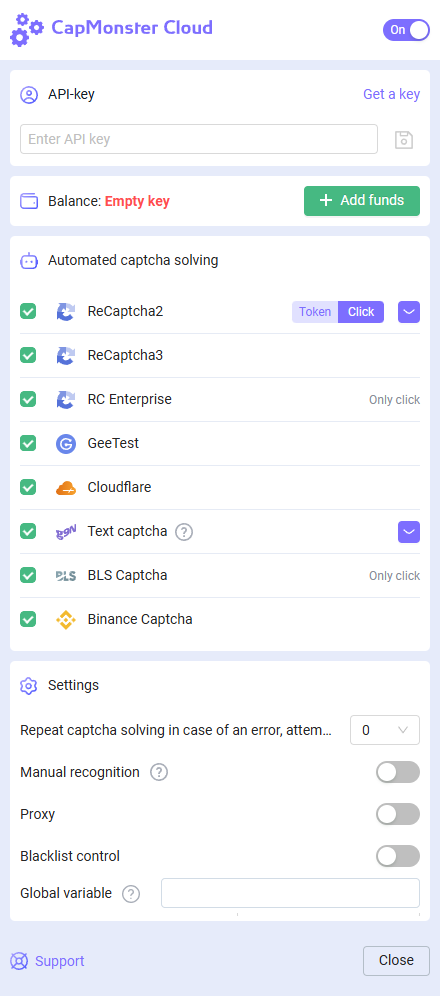Click the GeeTest logo icon
This screenshot has width=440, height=996.
tap(66, 443)
